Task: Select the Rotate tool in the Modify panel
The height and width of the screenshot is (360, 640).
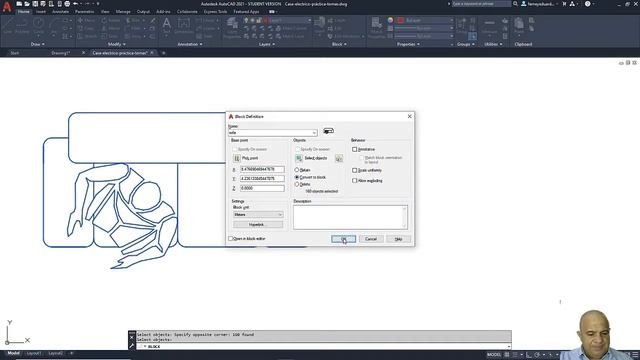Action: 111,20
